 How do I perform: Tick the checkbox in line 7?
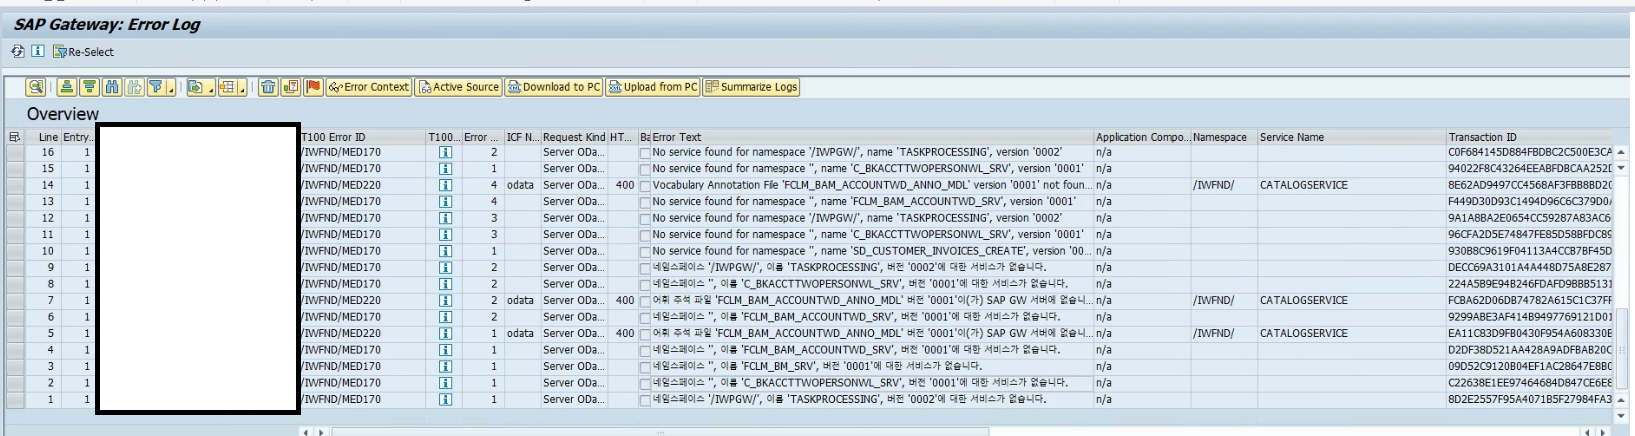tap(645, 301)
